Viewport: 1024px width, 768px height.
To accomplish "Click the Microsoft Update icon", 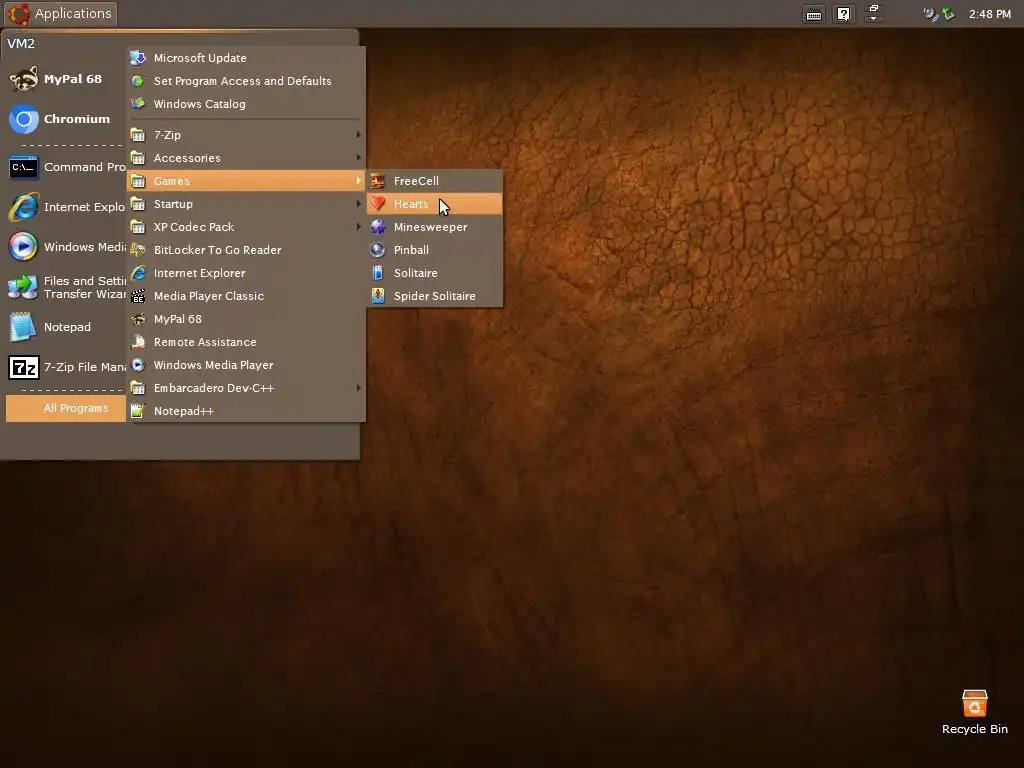I will click(138, 58).
